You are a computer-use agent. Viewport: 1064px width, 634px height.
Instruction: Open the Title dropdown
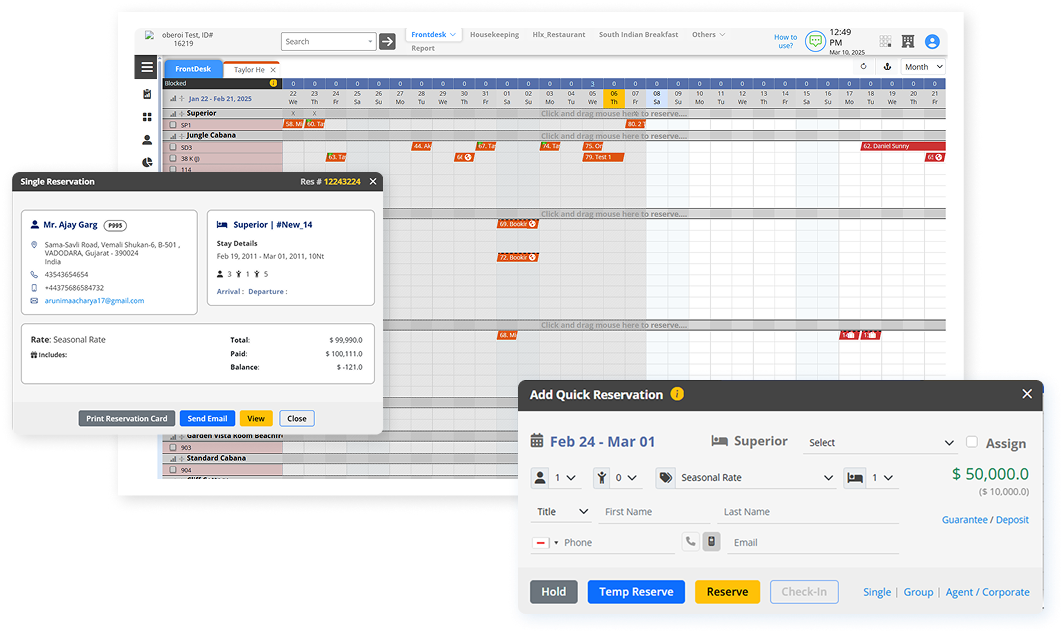pyautogui.click(x=561, y=512)
